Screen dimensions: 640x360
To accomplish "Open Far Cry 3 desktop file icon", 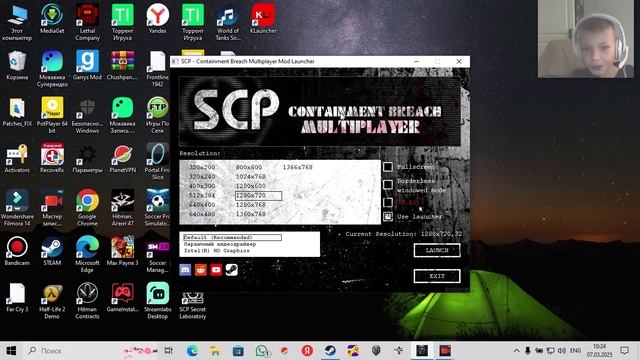I will [17, 298].
